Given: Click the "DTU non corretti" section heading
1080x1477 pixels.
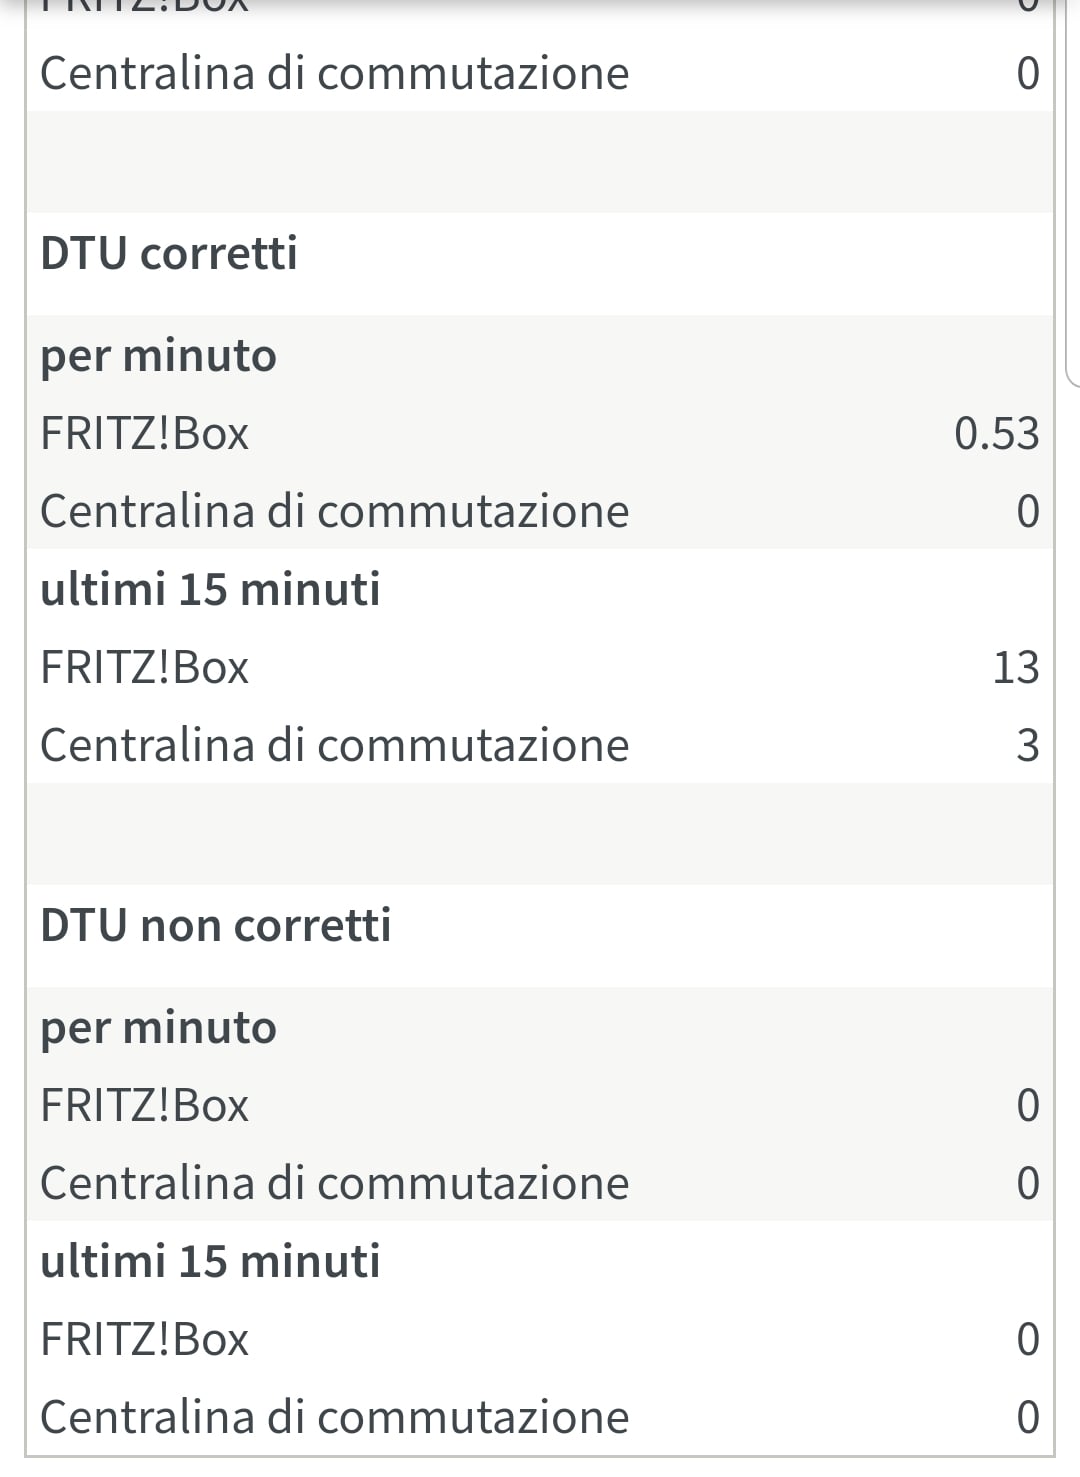Looking at the screenshot, I should point(216,926).
